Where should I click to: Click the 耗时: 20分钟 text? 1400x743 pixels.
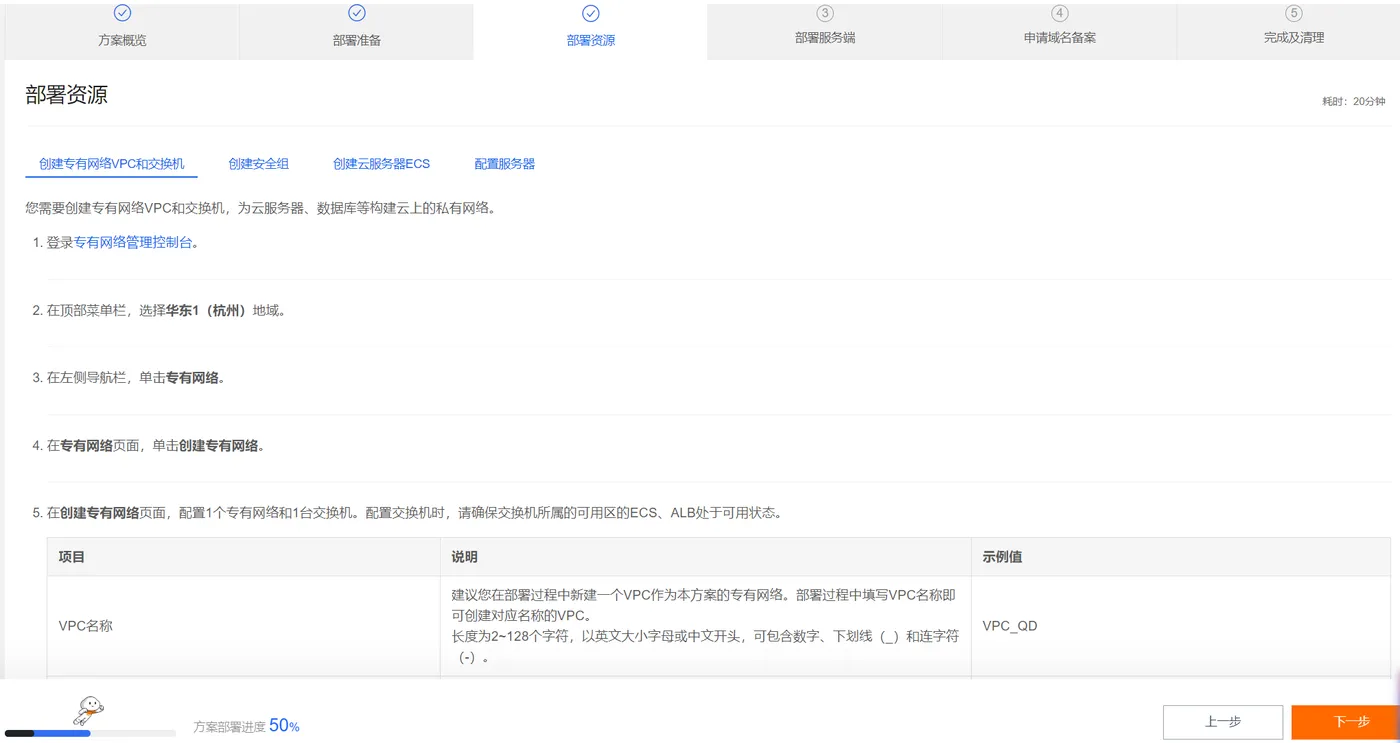pyautogui.click(x=1354, y=102)
